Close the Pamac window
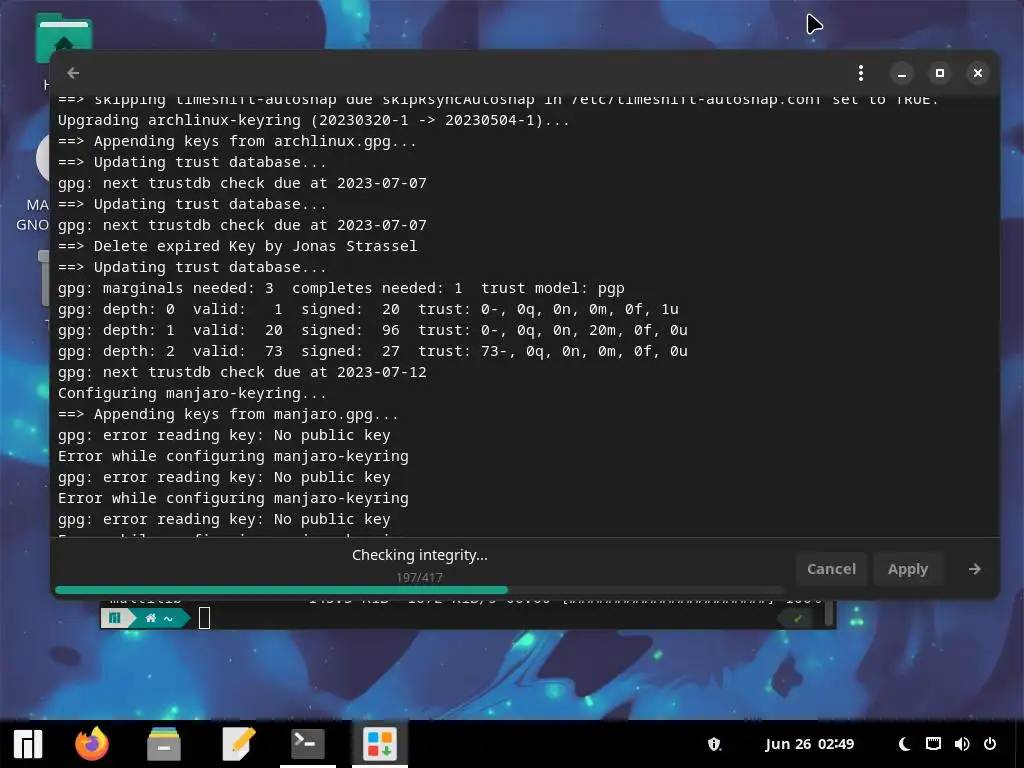 click(x=978, y=73)
